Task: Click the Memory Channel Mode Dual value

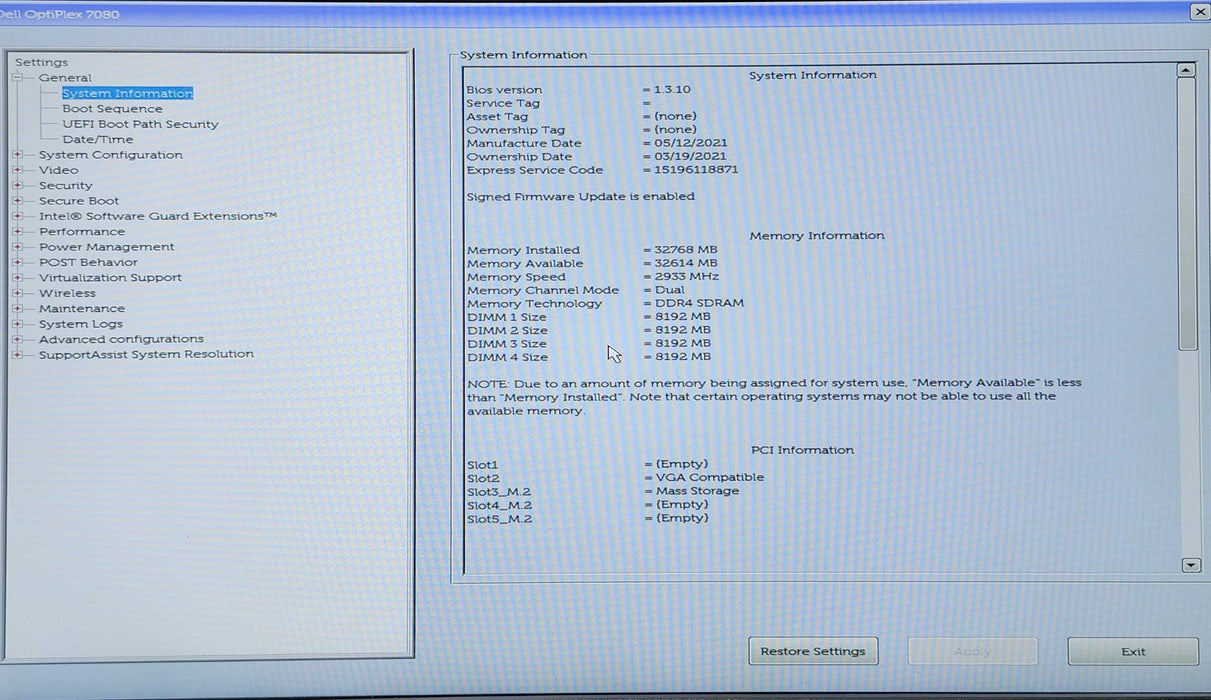Action: pyautogui.click(x=670, y=290)
